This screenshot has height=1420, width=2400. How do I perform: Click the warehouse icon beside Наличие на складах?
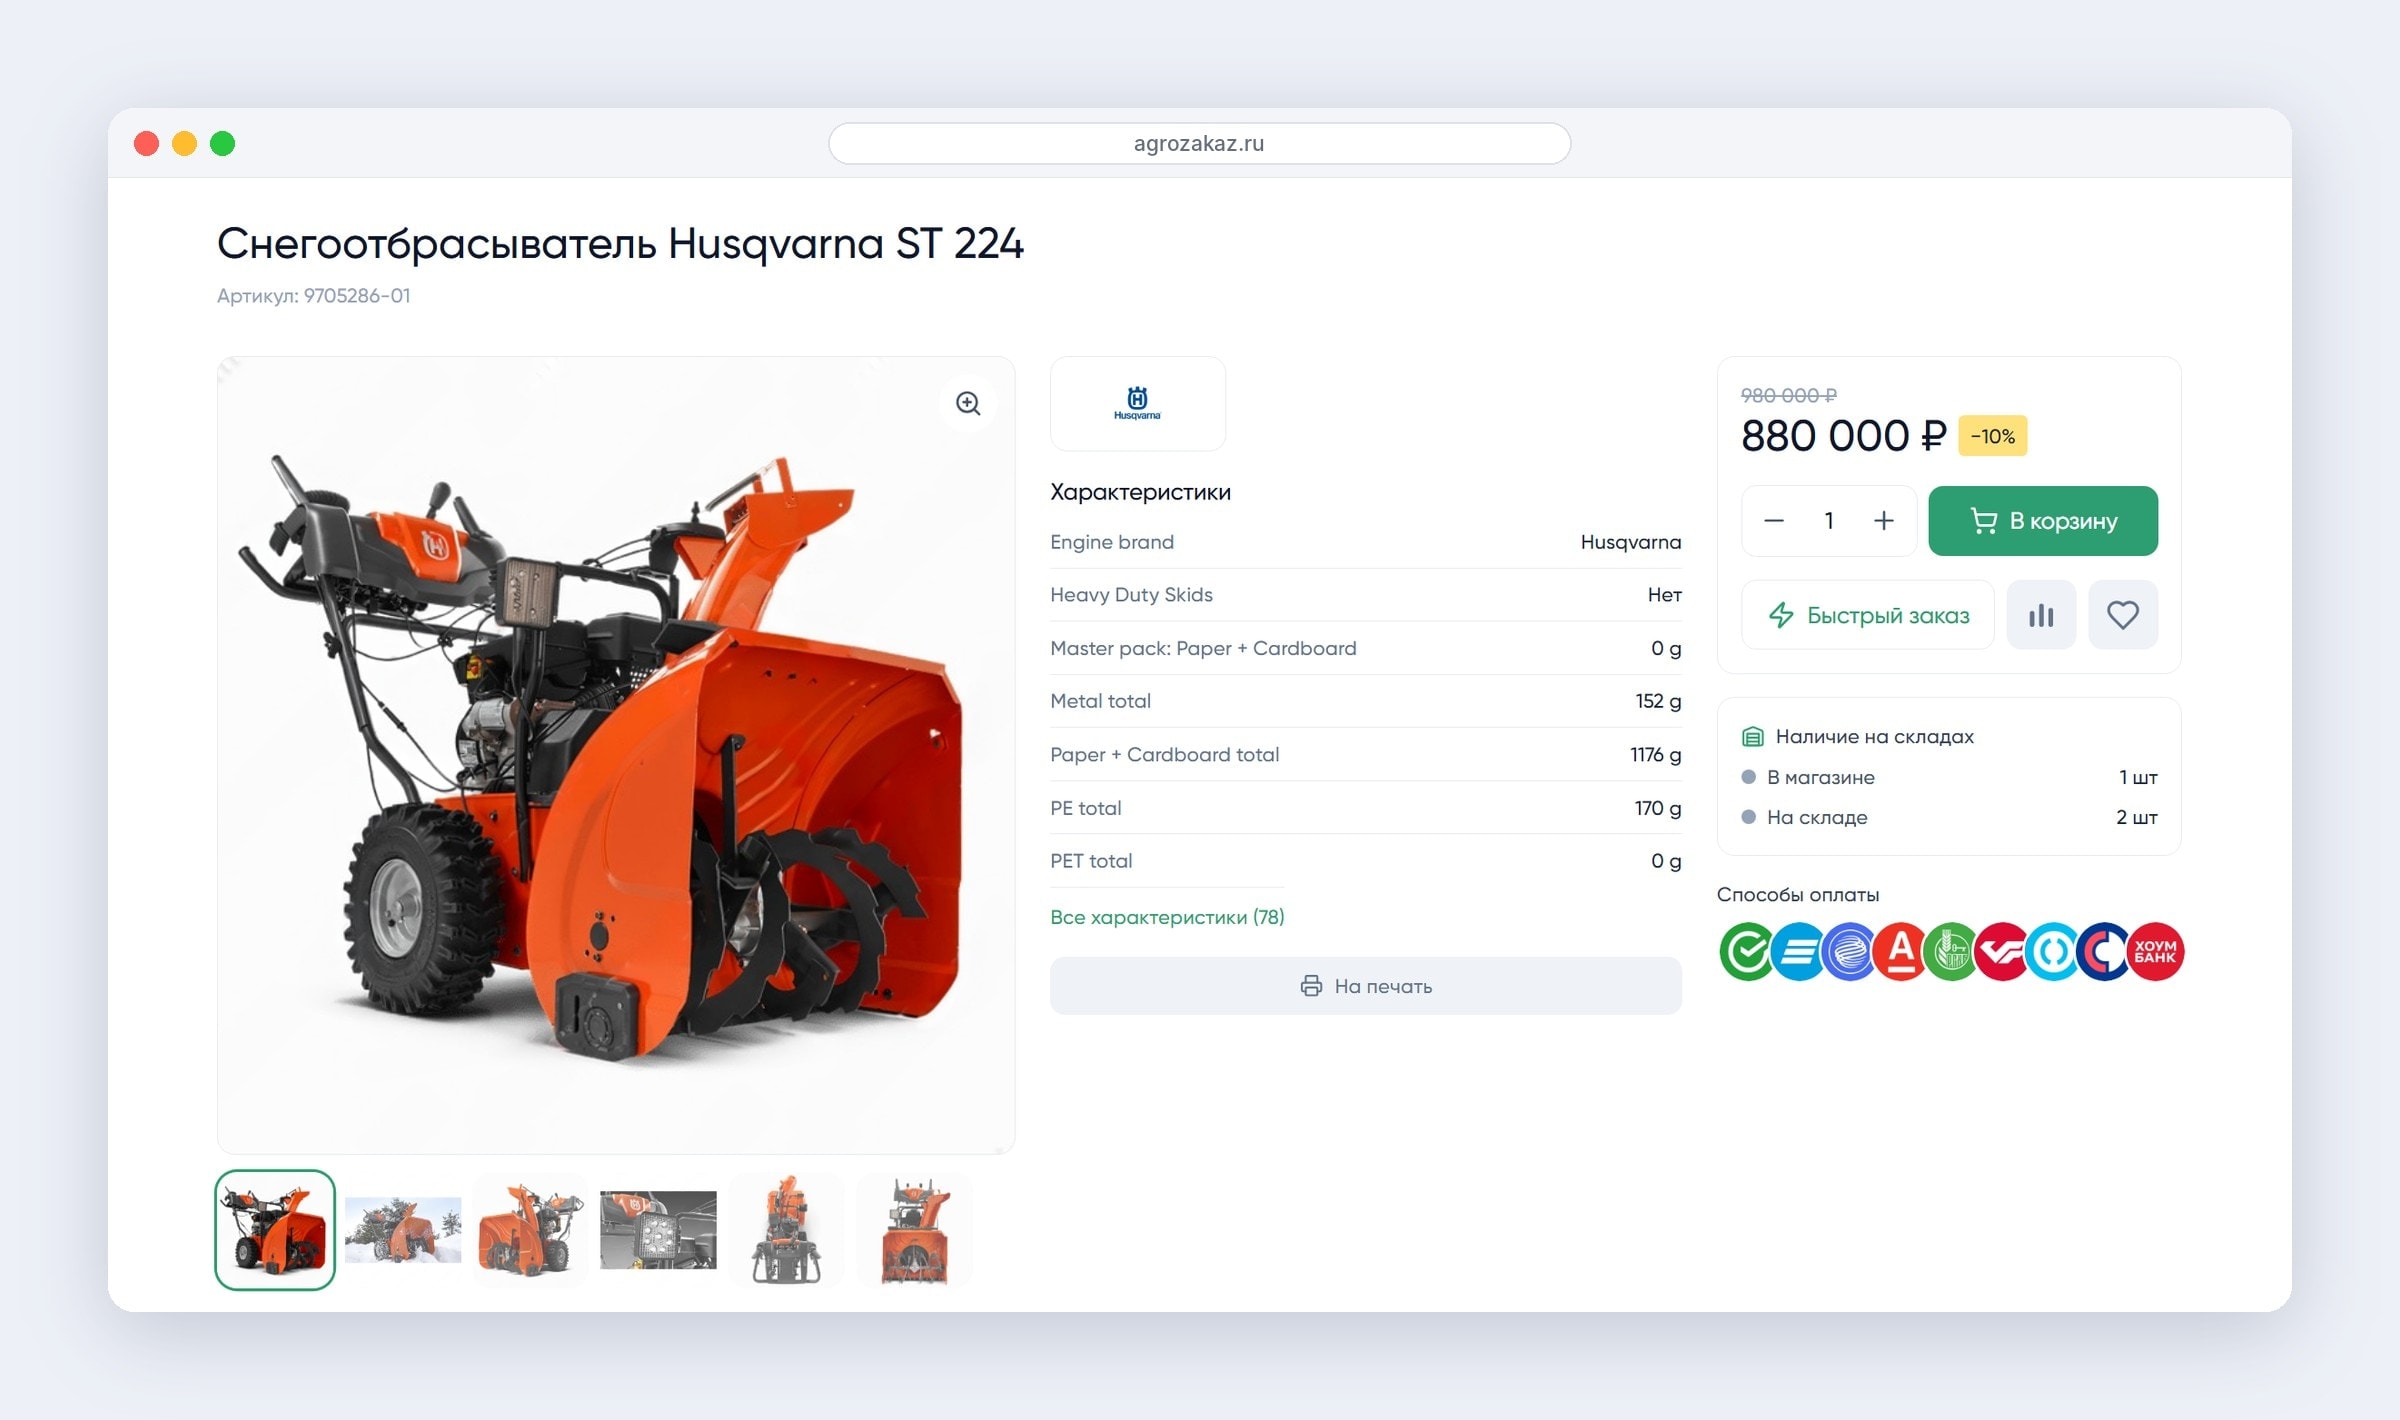click(x=1752, y=737)
